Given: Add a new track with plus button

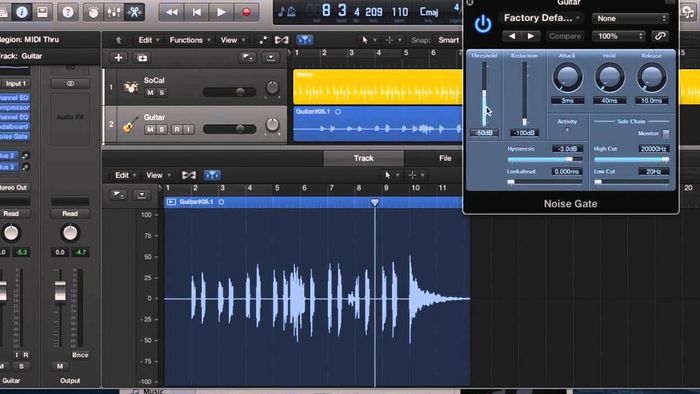Looking at the screenshot, I should 118,58.
